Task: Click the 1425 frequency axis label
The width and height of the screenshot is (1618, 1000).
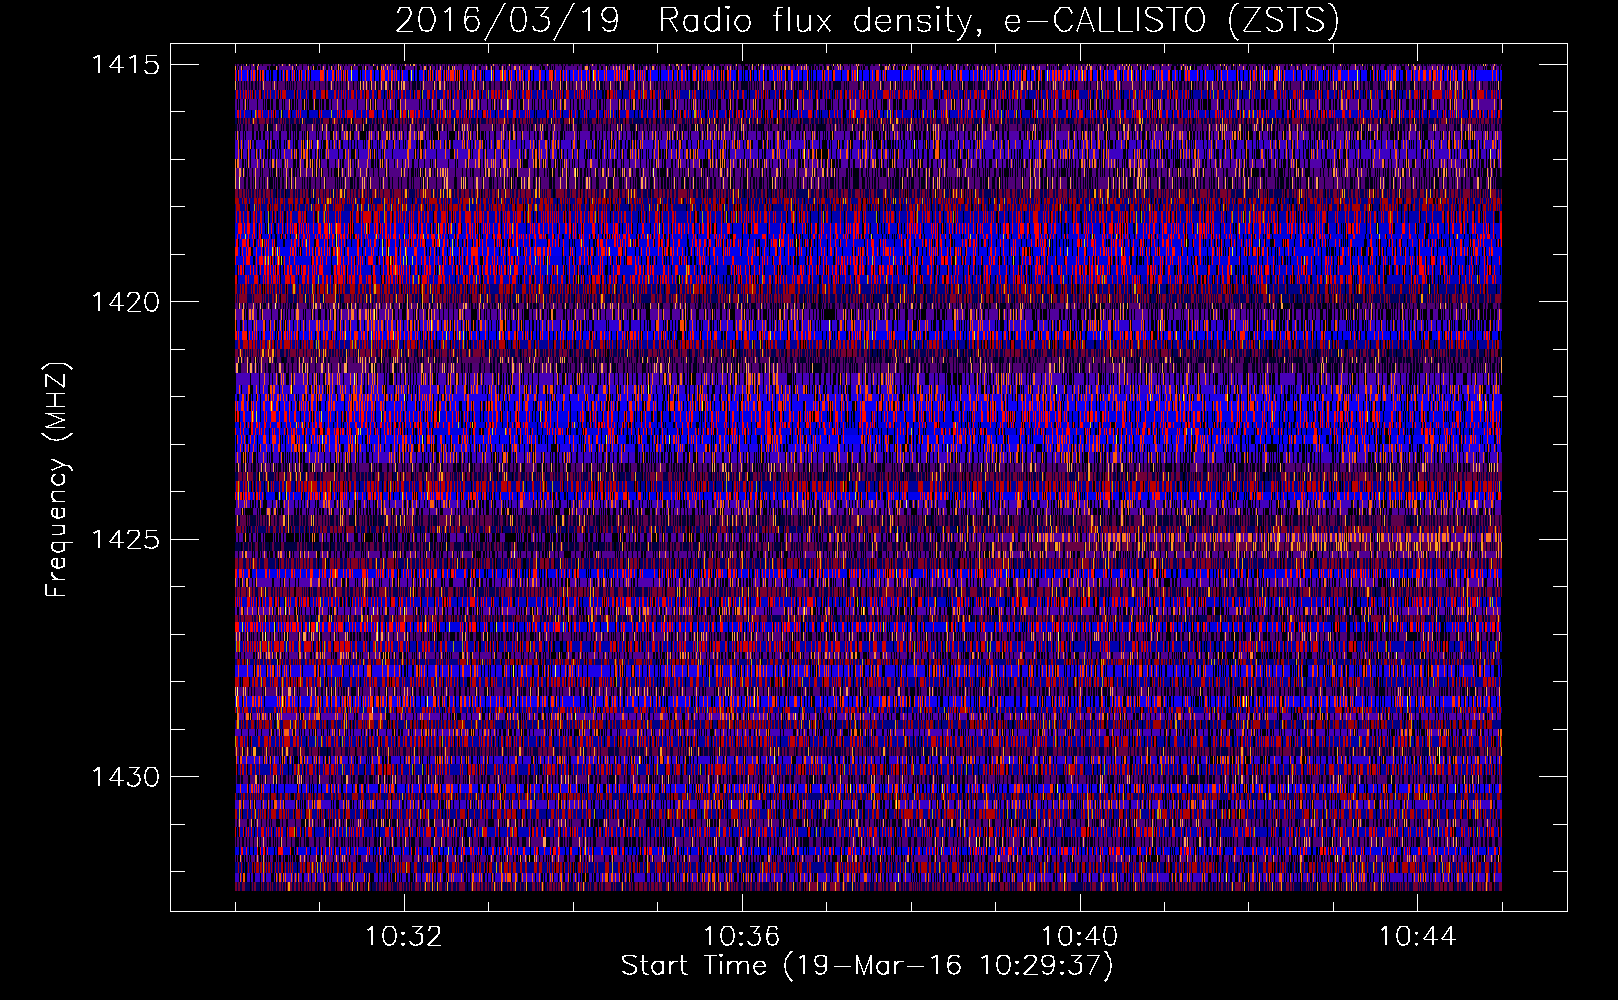Action: click(x=125, y=540)
